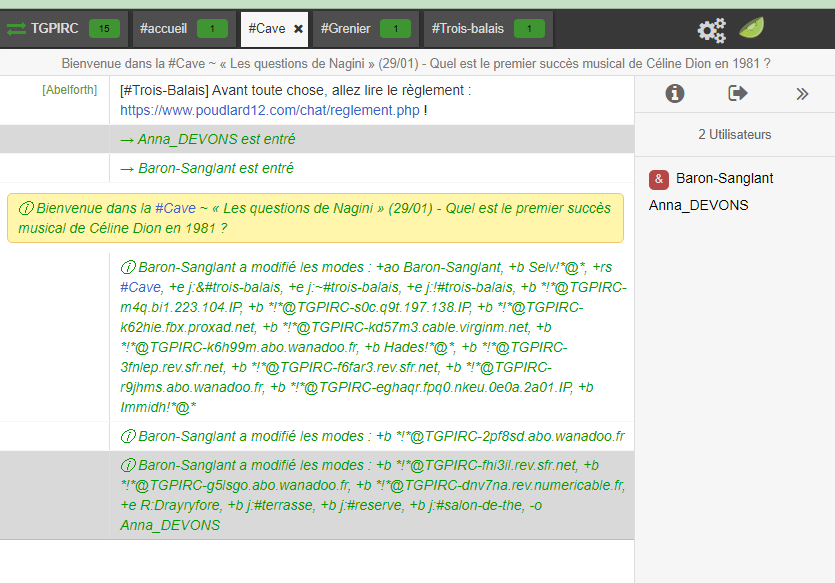Click the #Cave link in the yellow topic box

point(175,208)
